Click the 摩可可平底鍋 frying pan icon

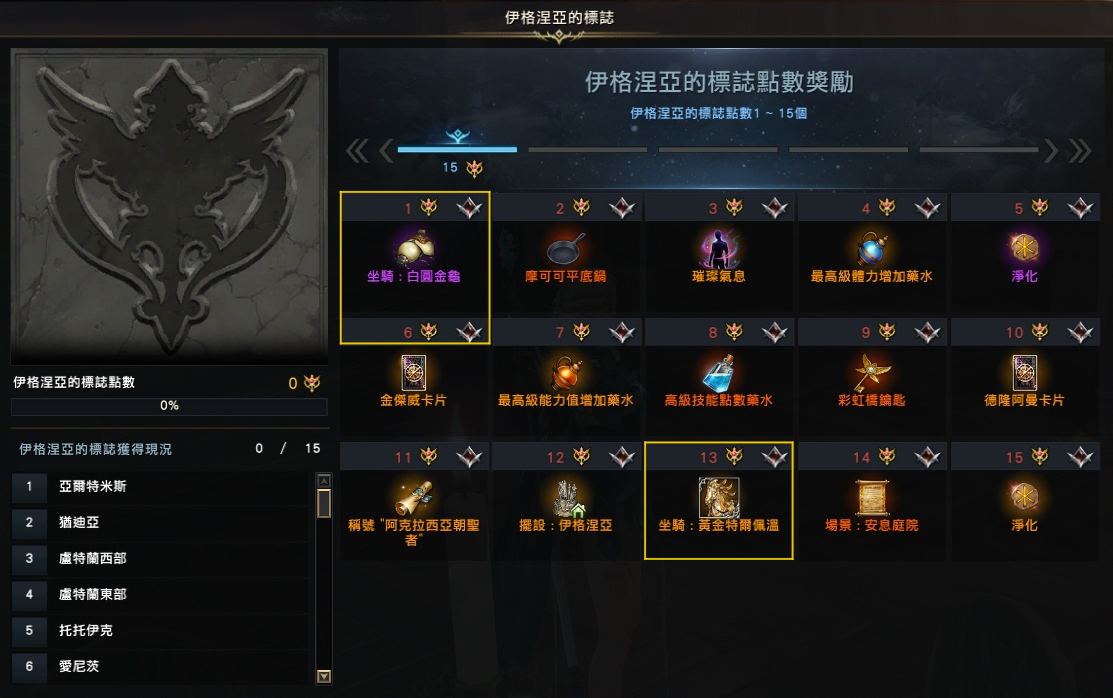566,248
